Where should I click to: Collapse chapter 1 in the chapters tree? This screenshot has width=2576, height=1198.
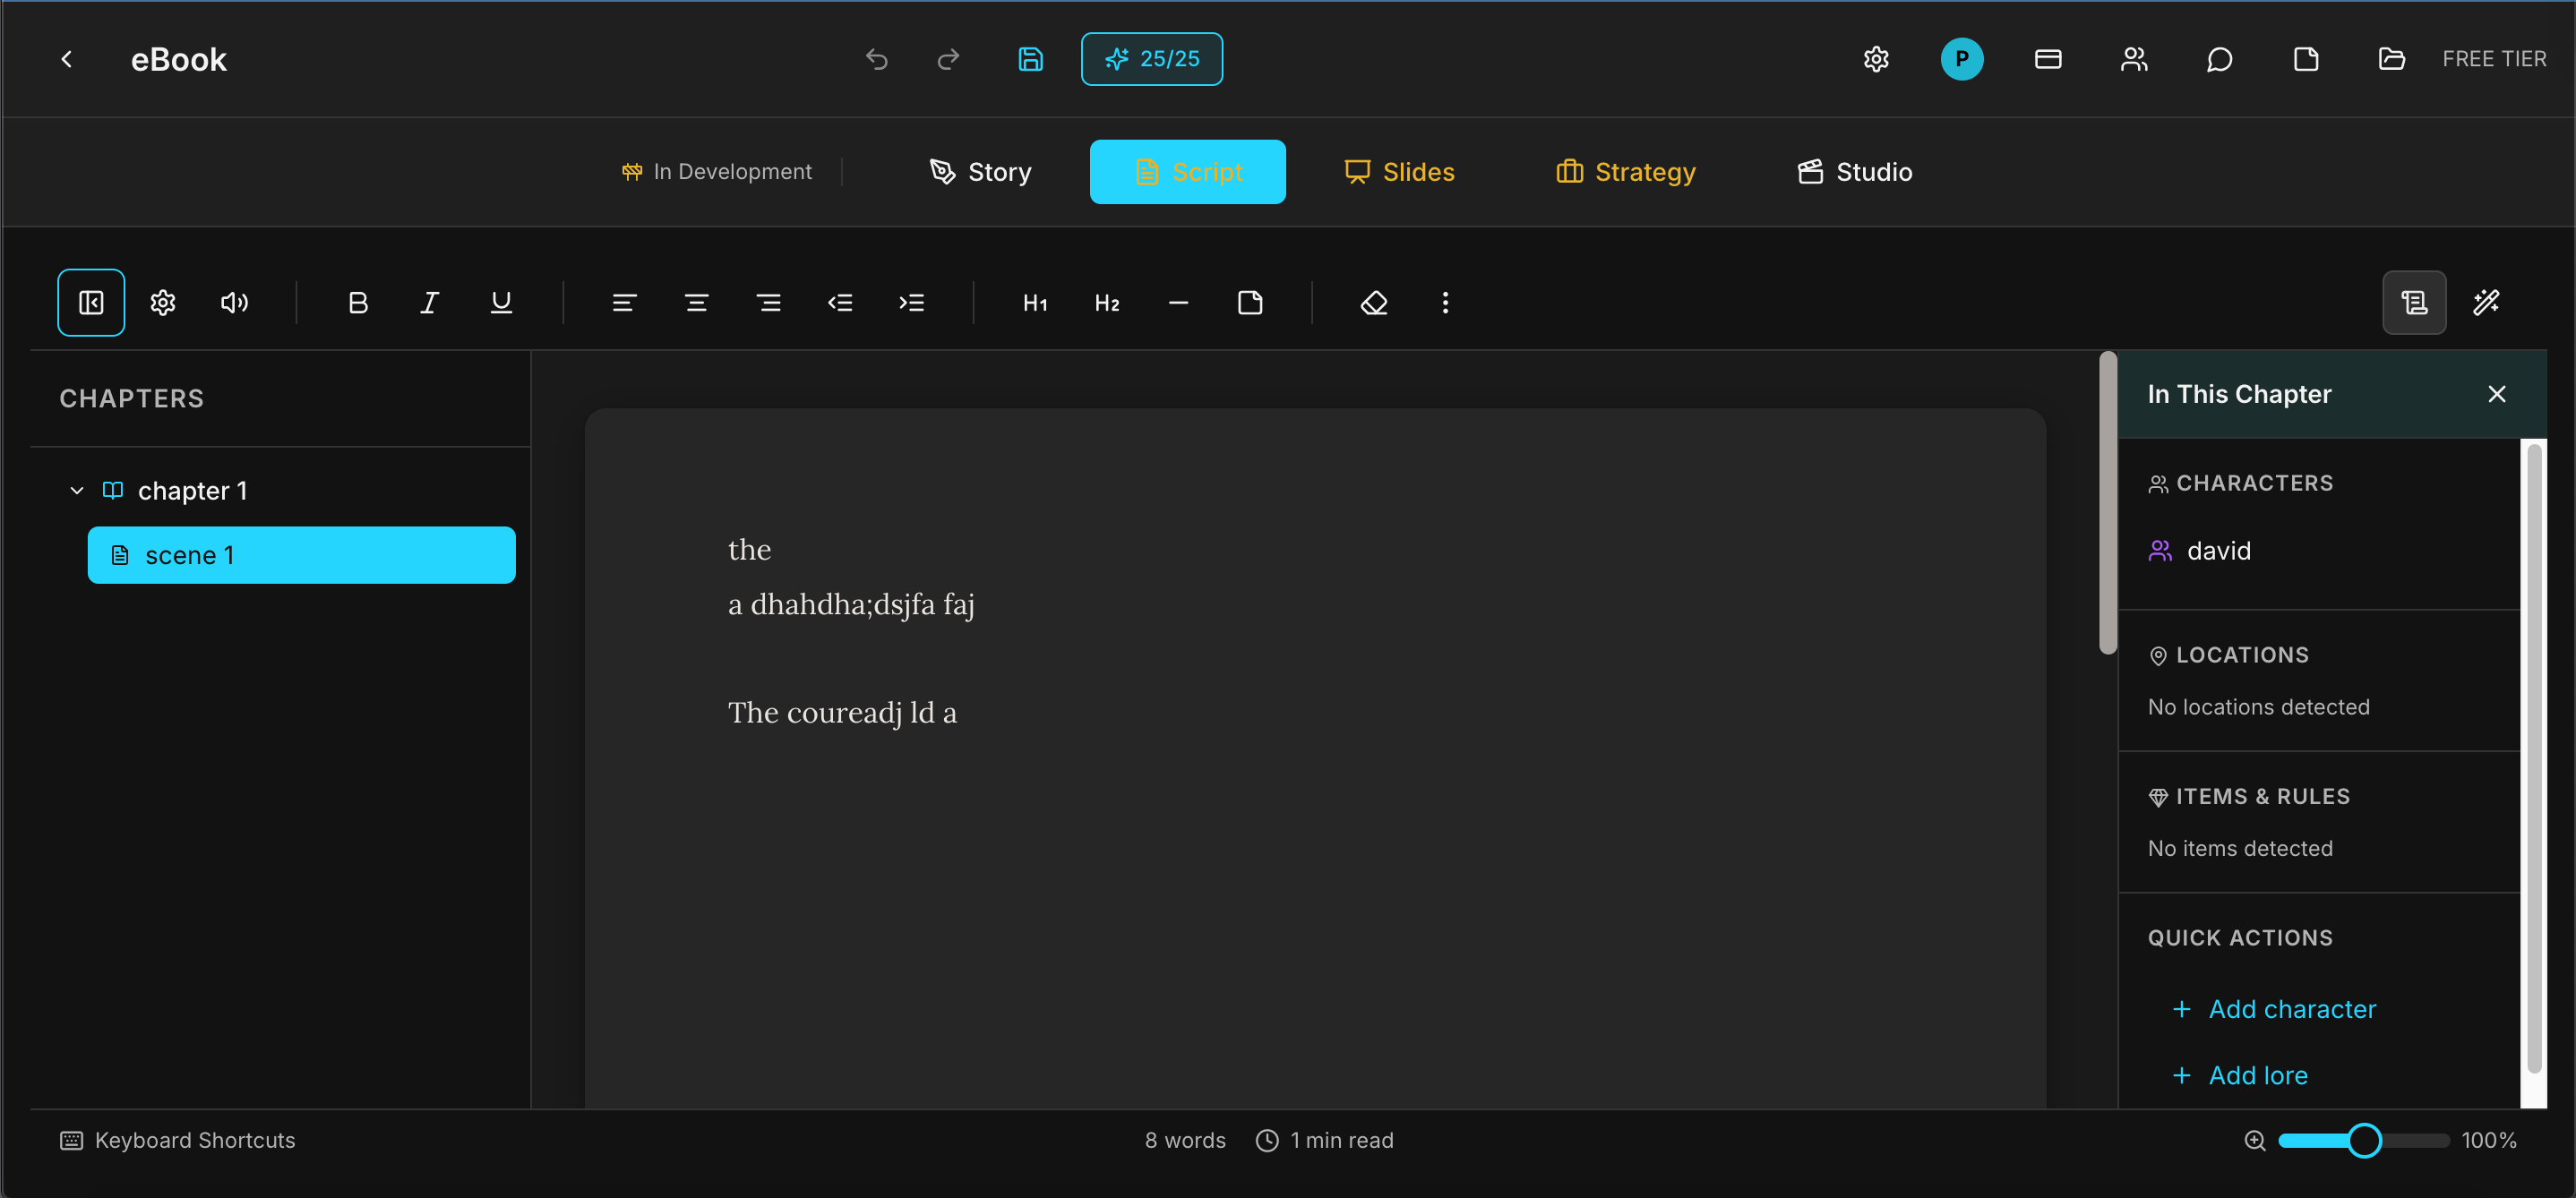(75, 490)
